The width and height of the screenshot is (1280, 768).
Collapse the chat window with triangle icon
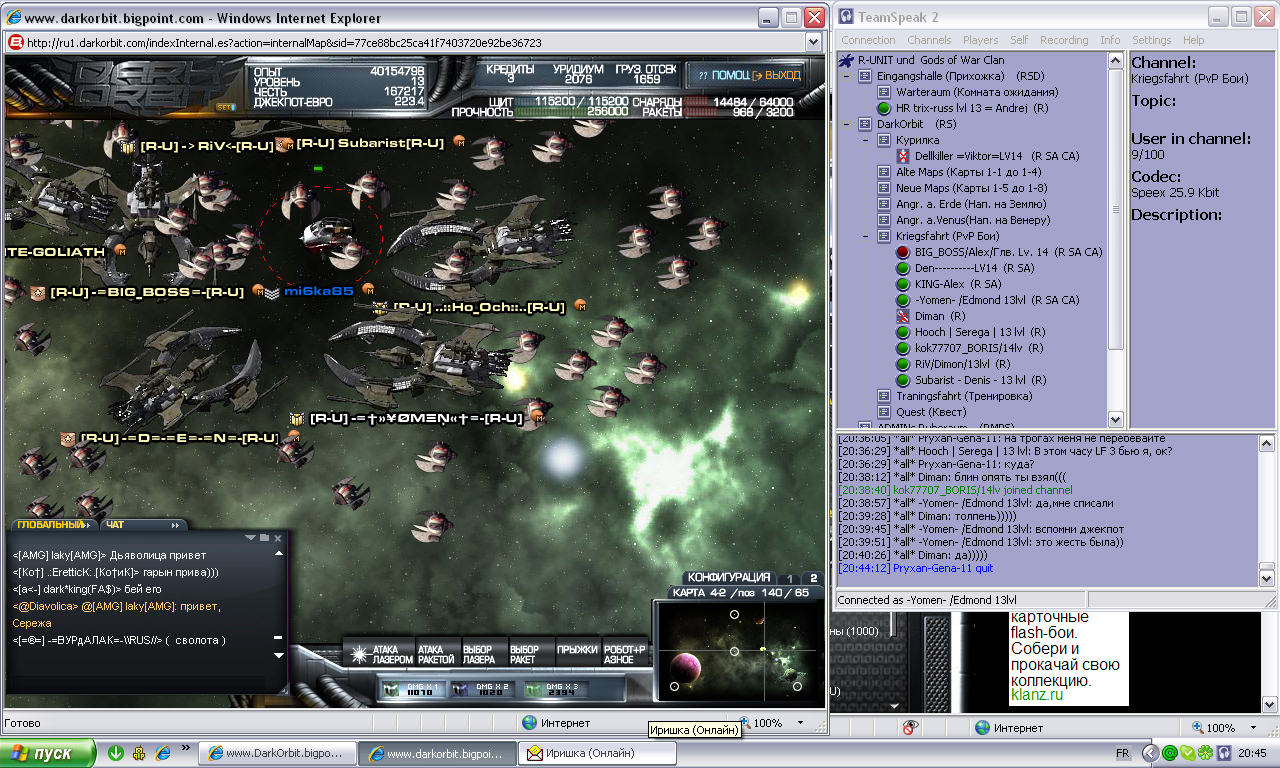[x=251, y=538]
